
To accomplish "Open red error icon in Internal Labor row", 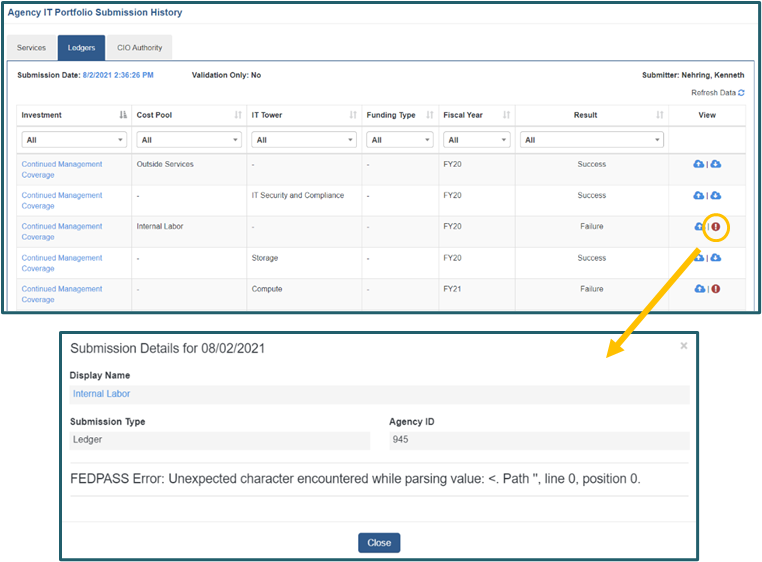I will pyautogui.click(x=716, y=227).
